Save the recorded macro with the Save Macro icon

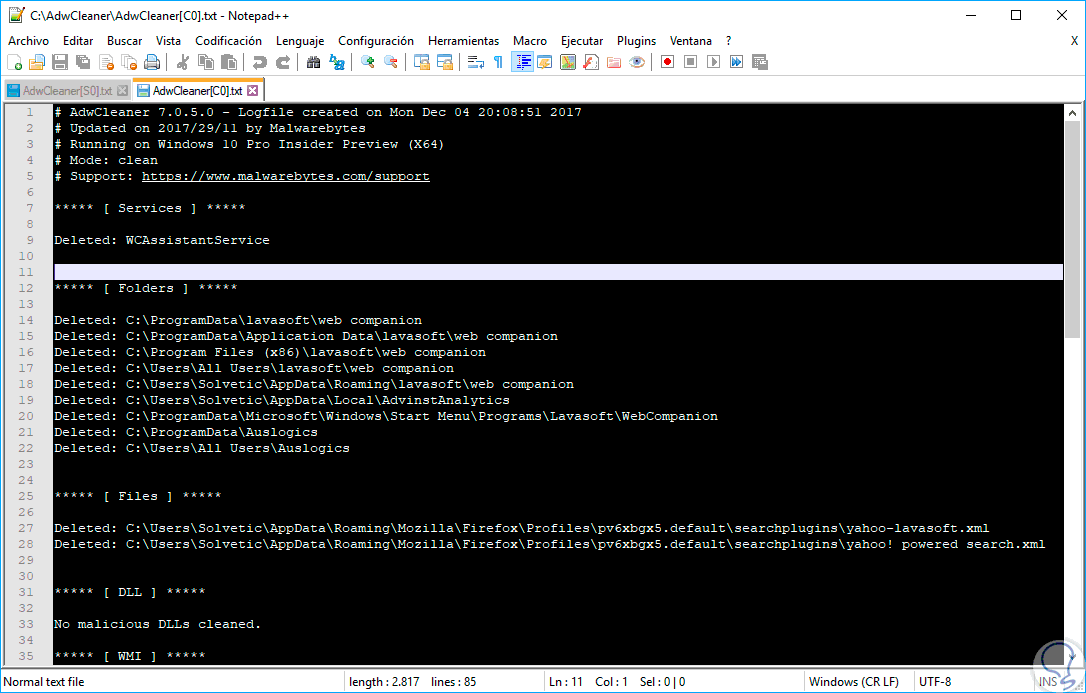[760, 62]
